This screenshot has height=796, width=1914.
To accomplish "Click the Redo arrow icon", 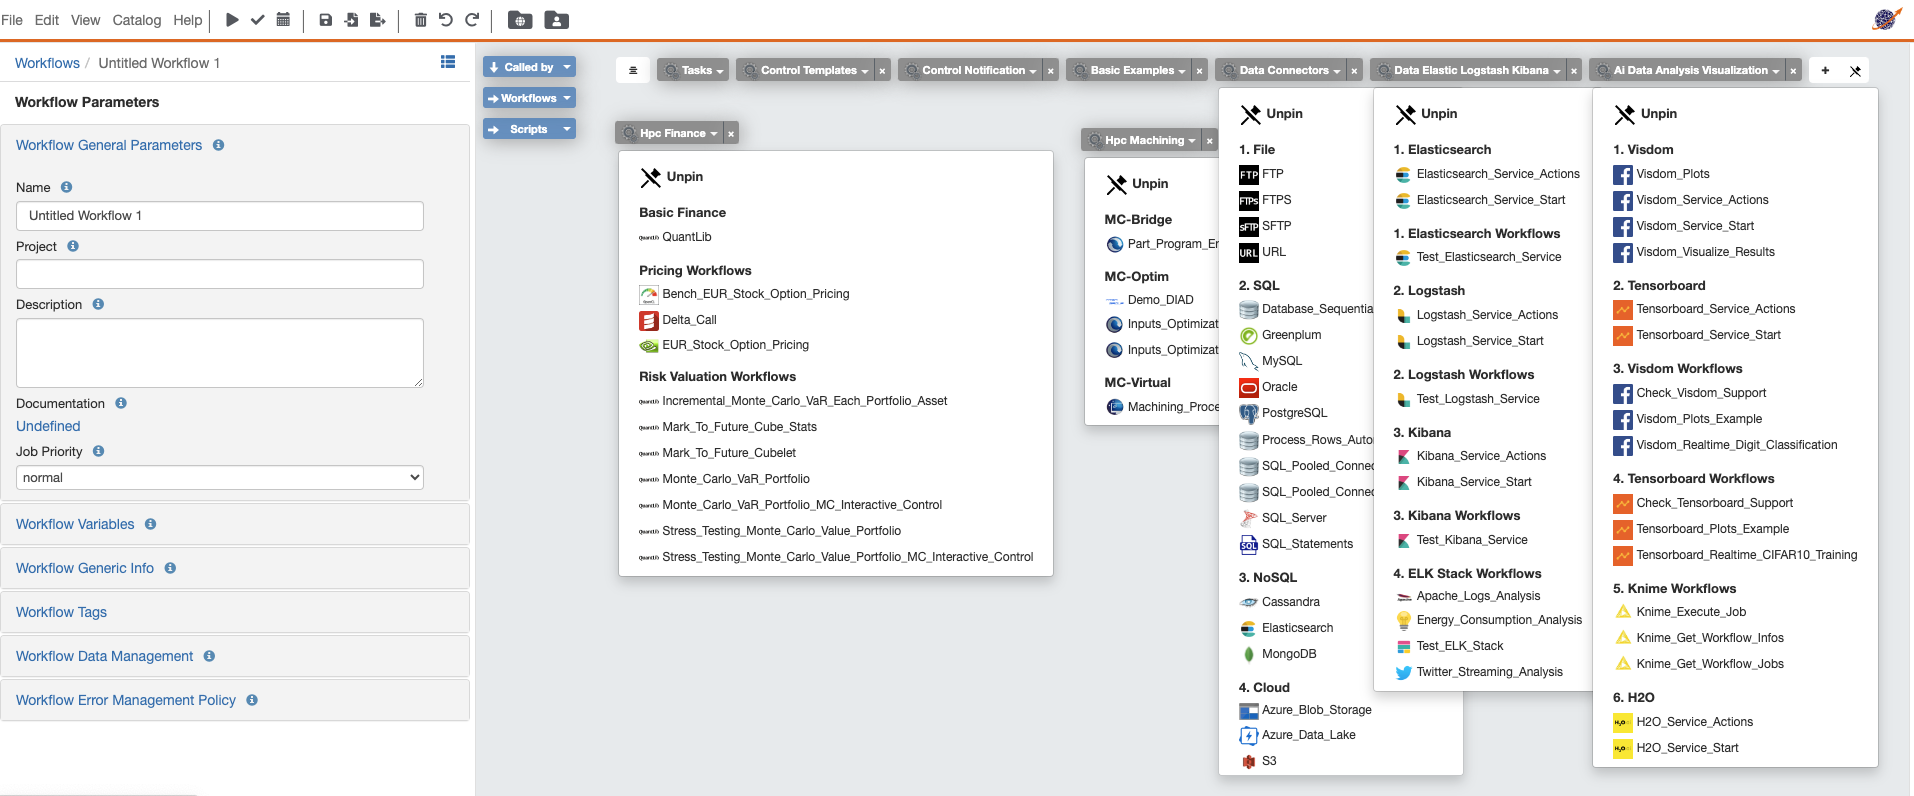I will coord(472,20).
